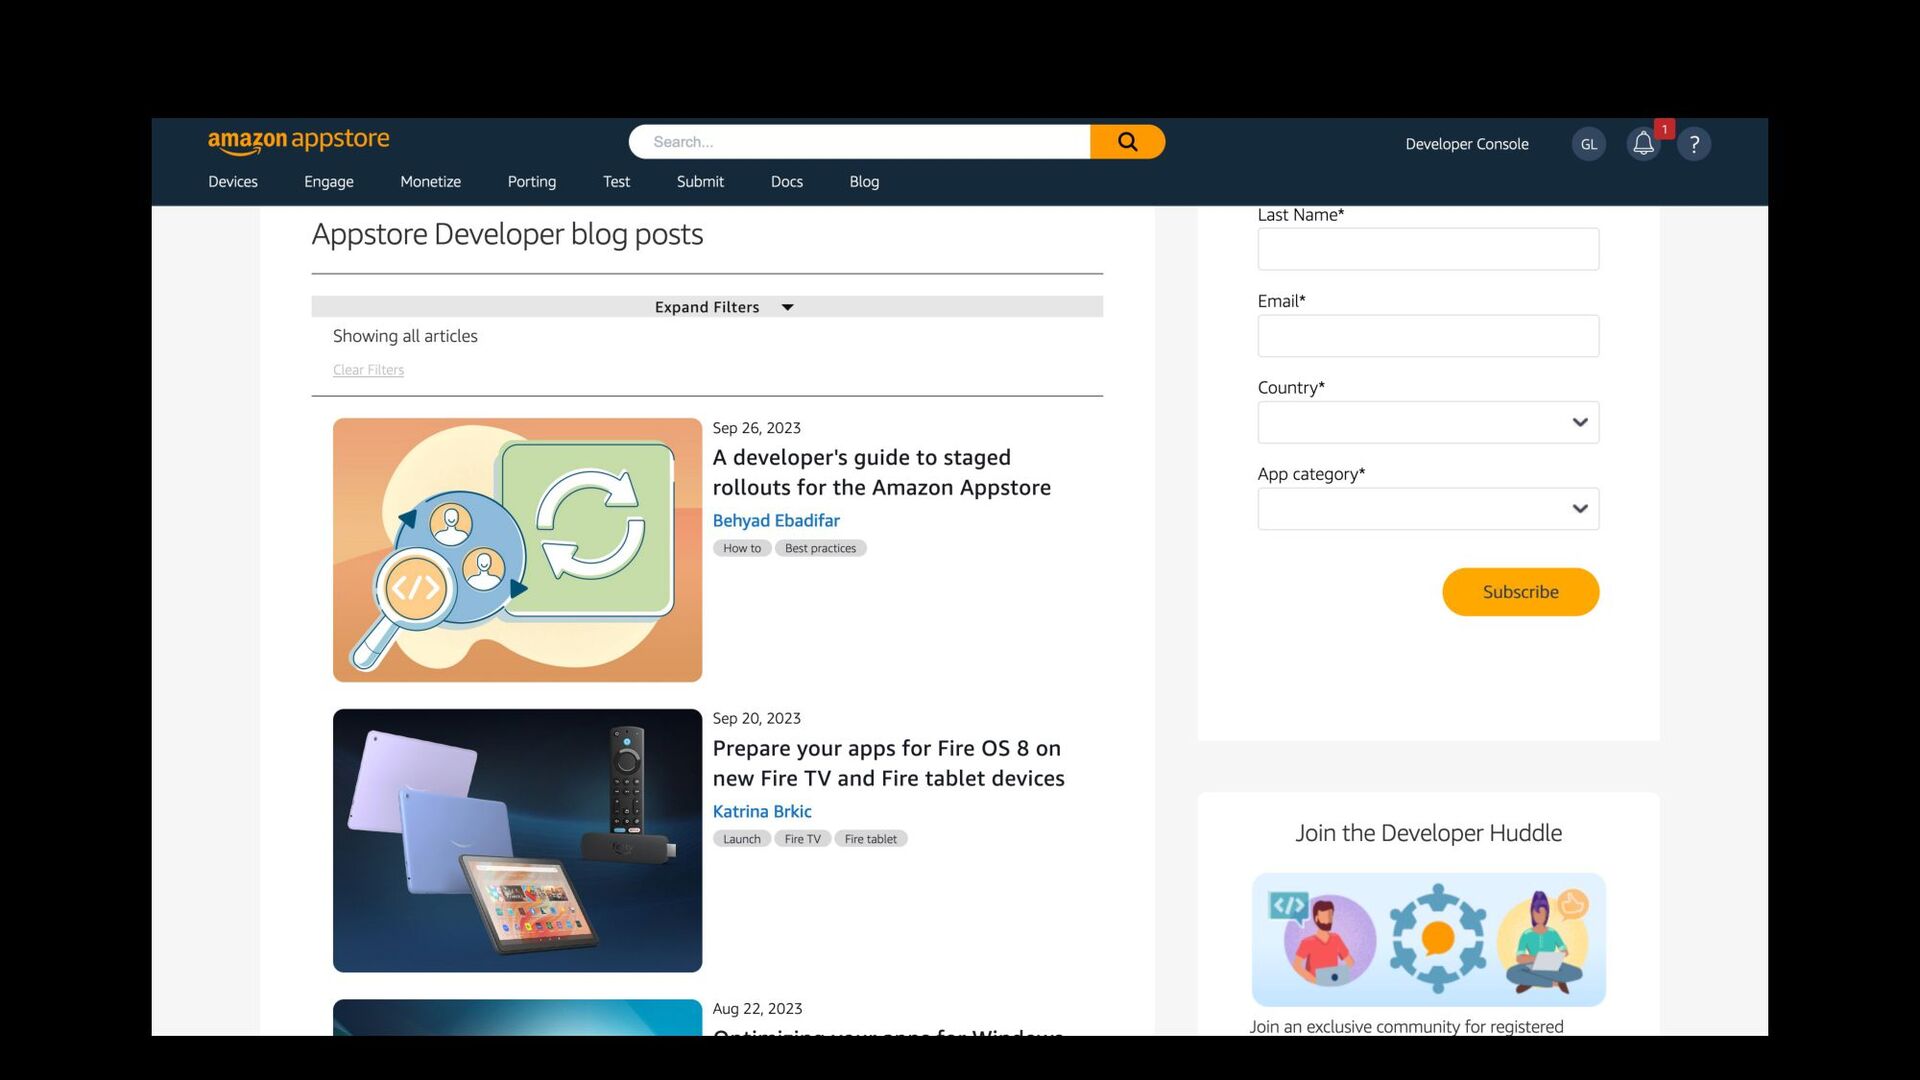Open the Submit menu
Viewport: 1920px width, 1080px height.
point(700,182)
